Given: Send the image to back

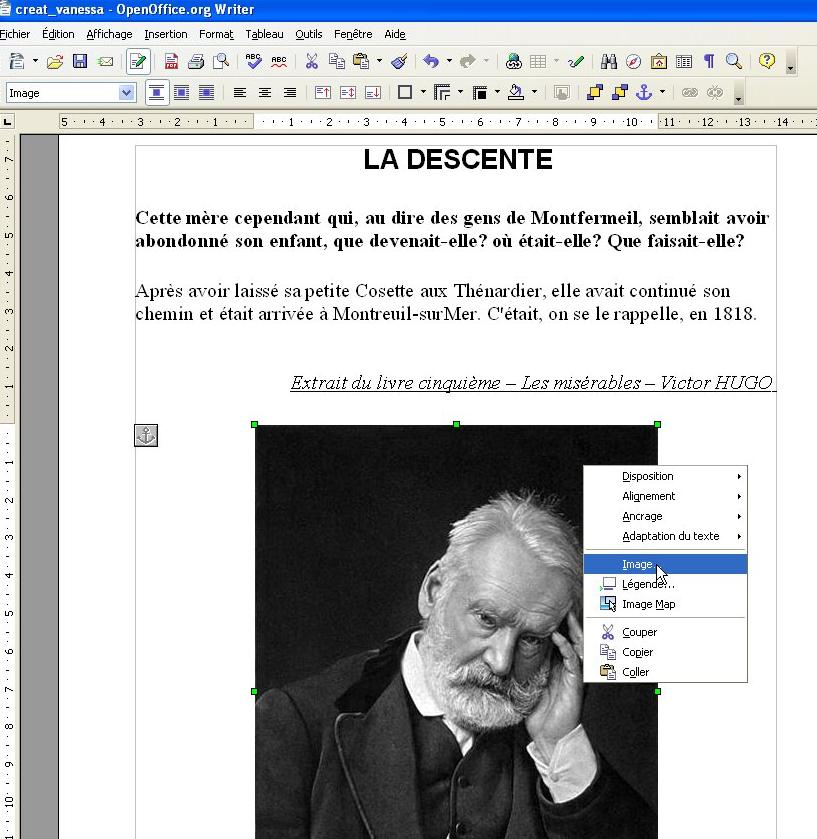Looking at the screenshot, I should (620, 93).
